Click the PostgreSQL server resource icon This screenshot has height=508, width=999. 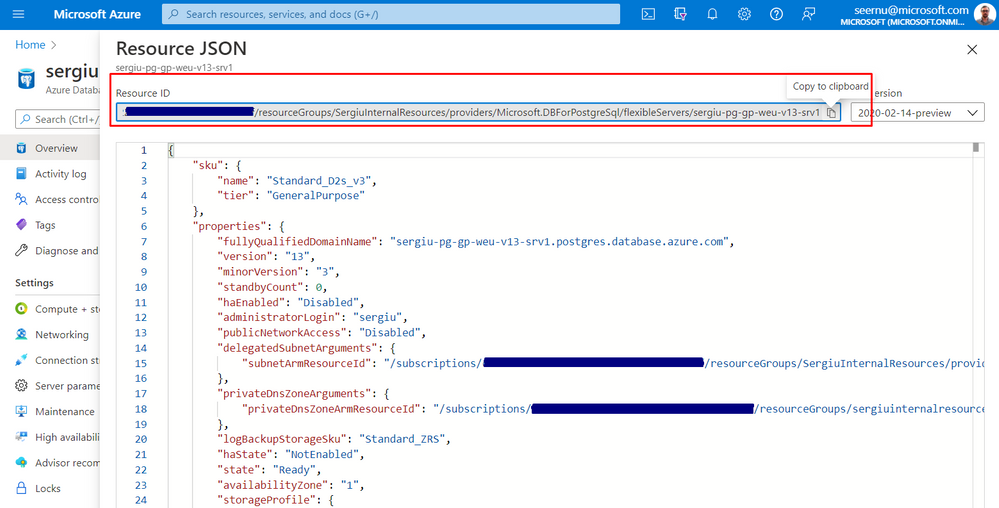pyautogui.click(x=26, y=78)
